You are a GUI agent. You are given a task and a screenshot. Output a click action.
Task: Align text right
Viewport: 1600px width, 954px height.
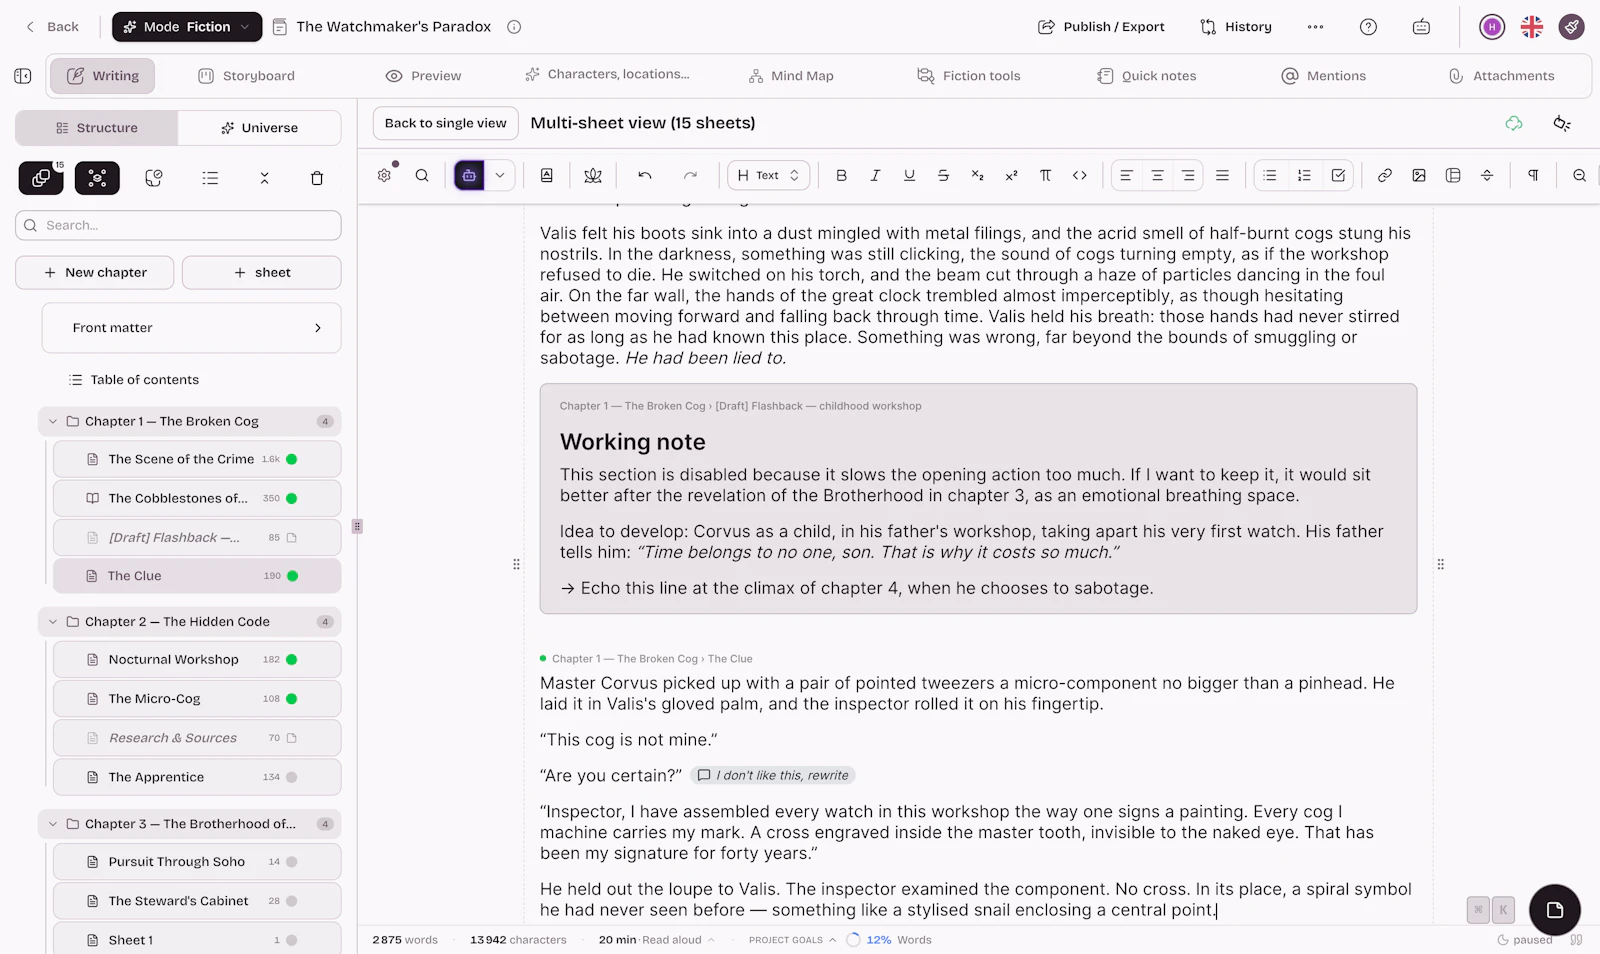[1188, 175]
